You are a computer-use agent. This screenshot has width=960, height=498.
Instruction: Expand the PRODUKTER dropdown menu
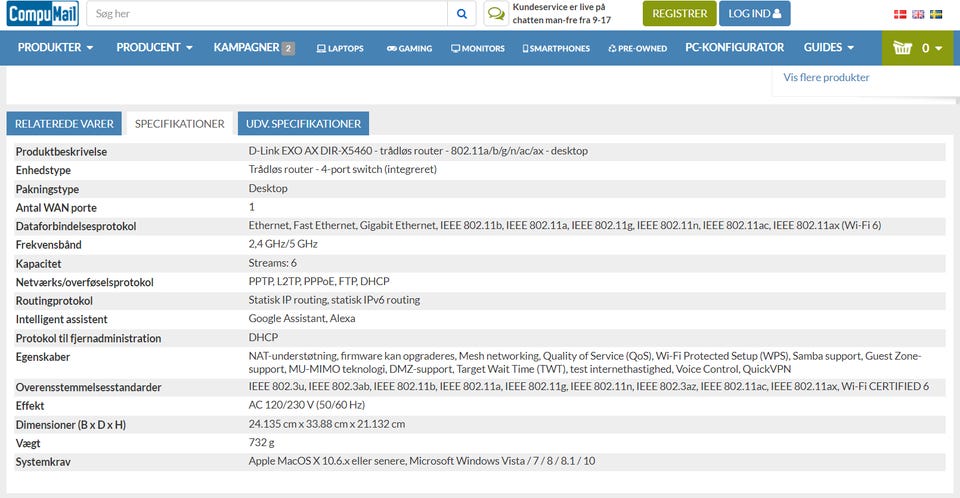tap(55, 47)
